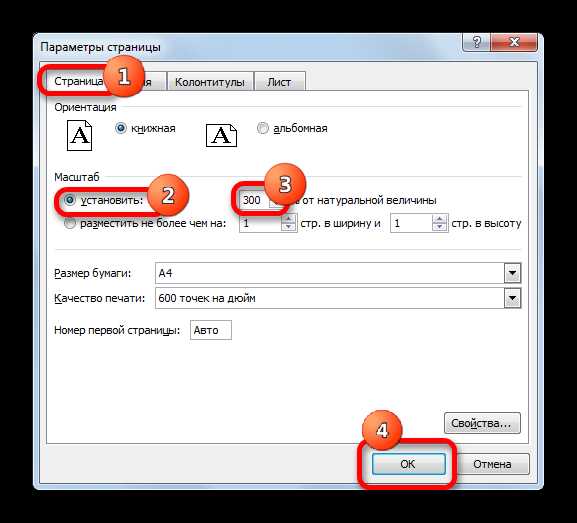Expand the Размер бумаги dropdown arrow
Screen dimensions: 577x523
(512, 273)
